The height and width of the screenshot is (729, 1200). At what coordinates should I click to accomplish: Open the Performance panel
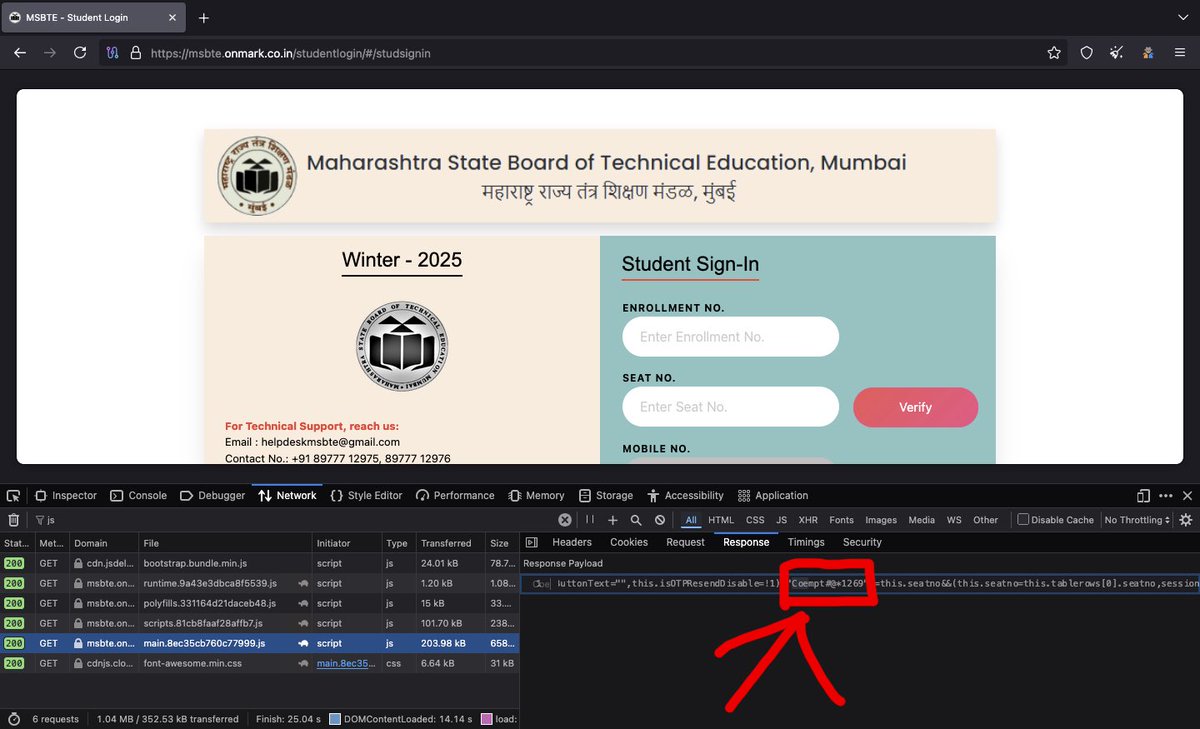pos(455,495)
